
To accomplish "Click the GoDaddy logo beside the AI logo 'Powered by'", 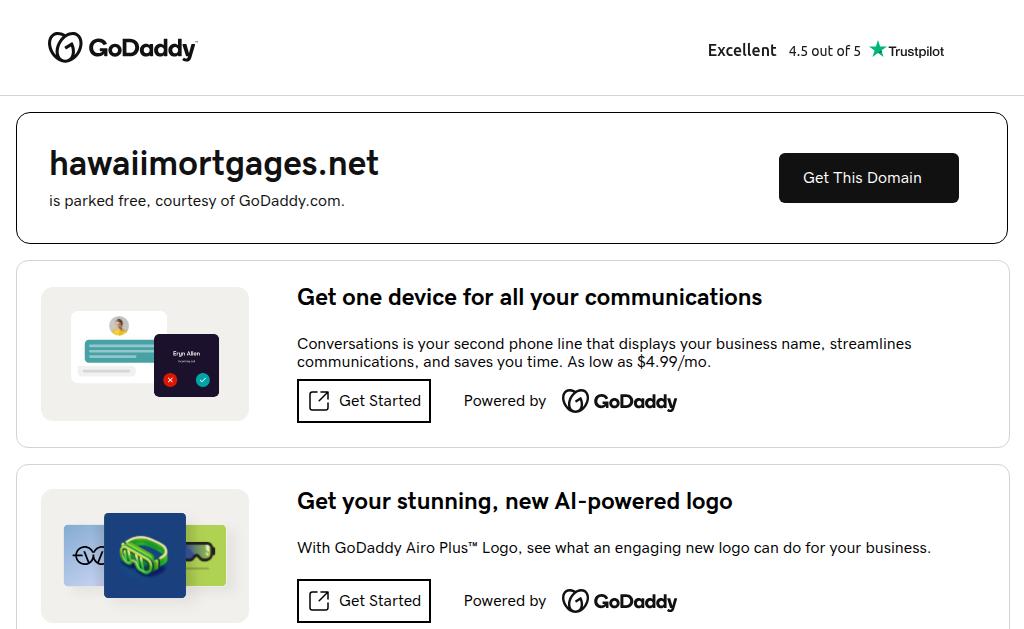I will tap(619, 601).
